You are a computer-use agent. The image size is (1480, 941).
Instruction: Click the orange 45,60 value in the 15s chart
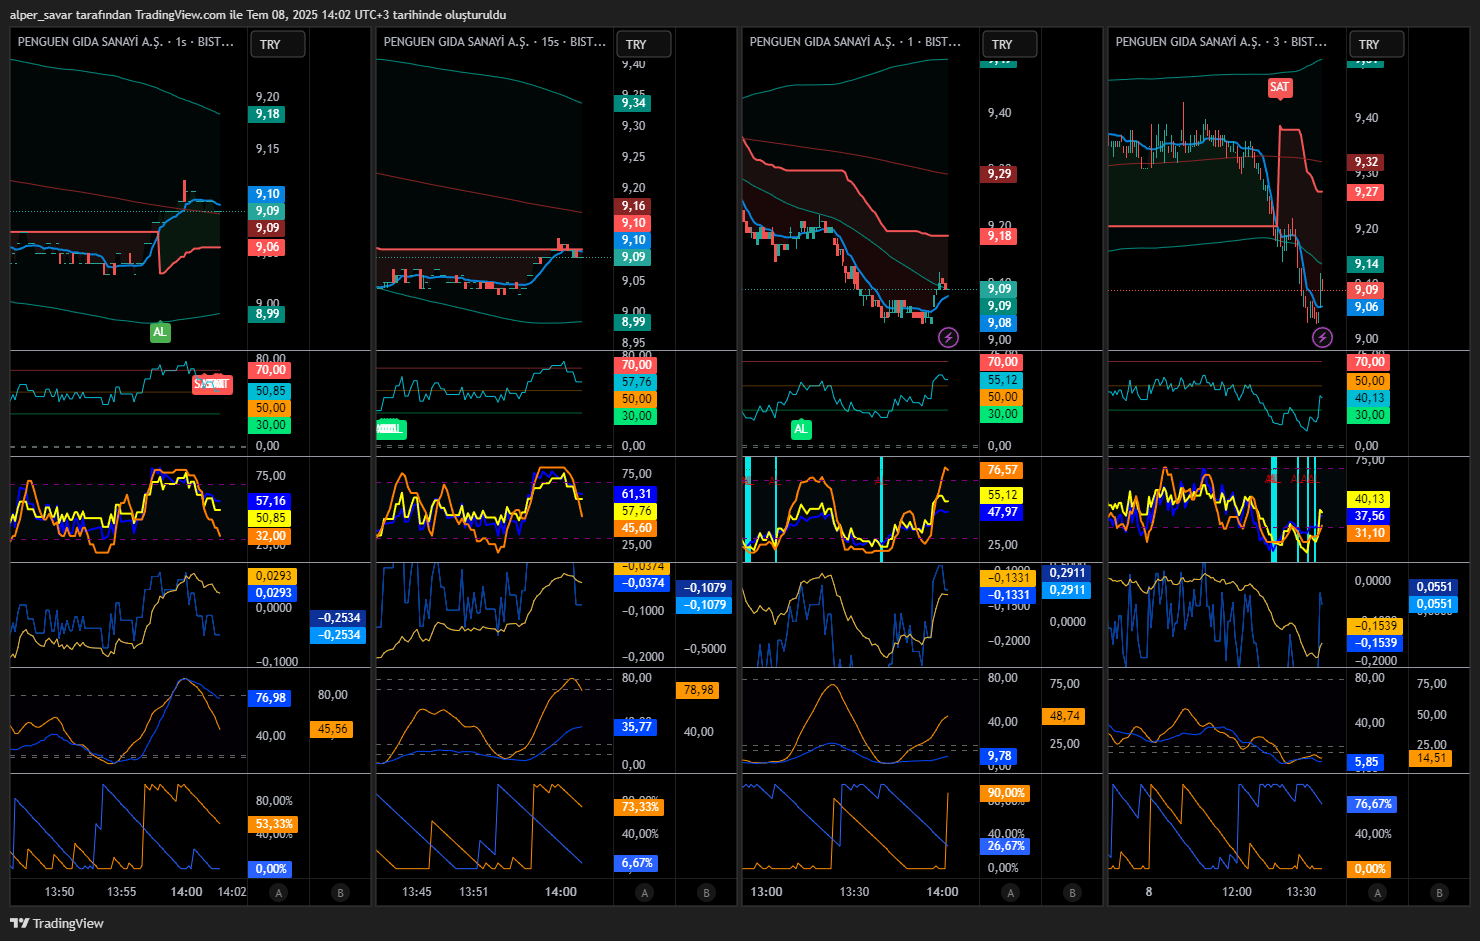pos(636,528)
